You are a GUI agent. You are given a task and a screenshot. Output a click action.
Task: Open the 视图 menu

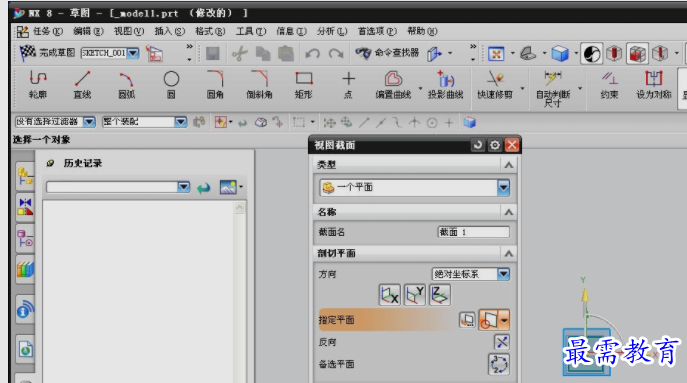point(129,32)
